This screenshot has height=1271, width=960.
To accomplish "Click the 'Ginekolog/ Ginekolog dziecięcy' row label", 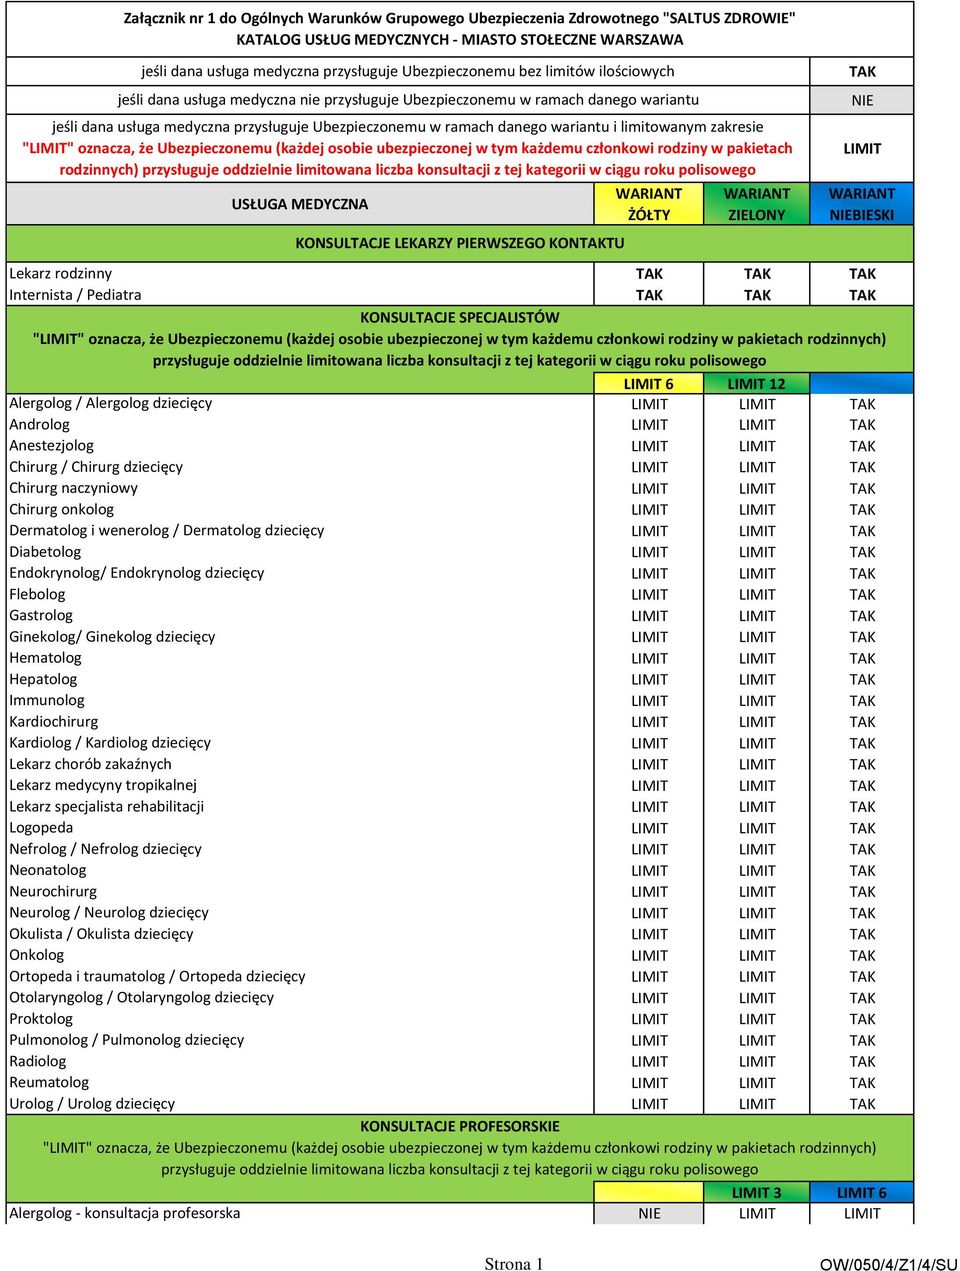I will tap(112, 637).
